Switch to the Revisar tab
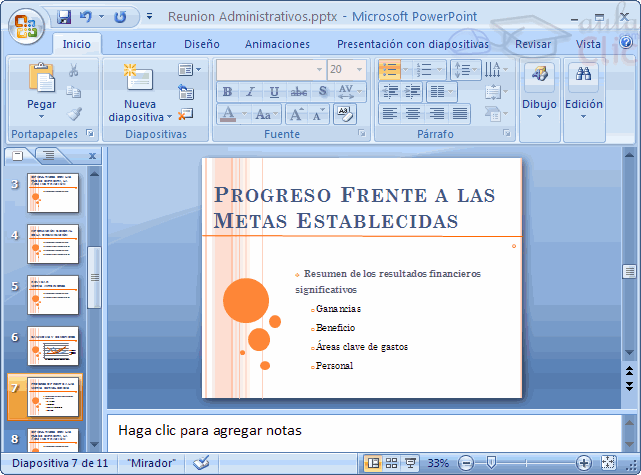The image size is (641, 475). (x=533, y=44)
